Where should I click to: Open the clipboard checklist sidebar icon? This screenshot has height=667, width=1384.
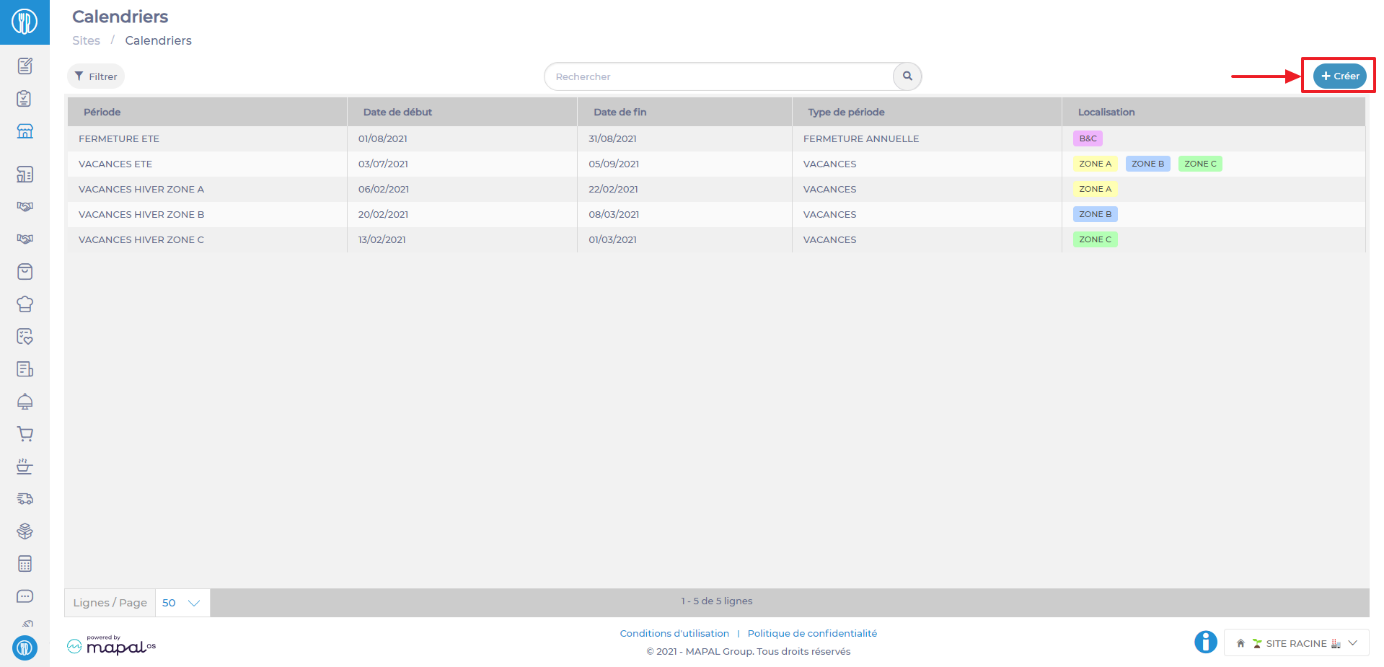pyautogui.click(x=25, y=98)
